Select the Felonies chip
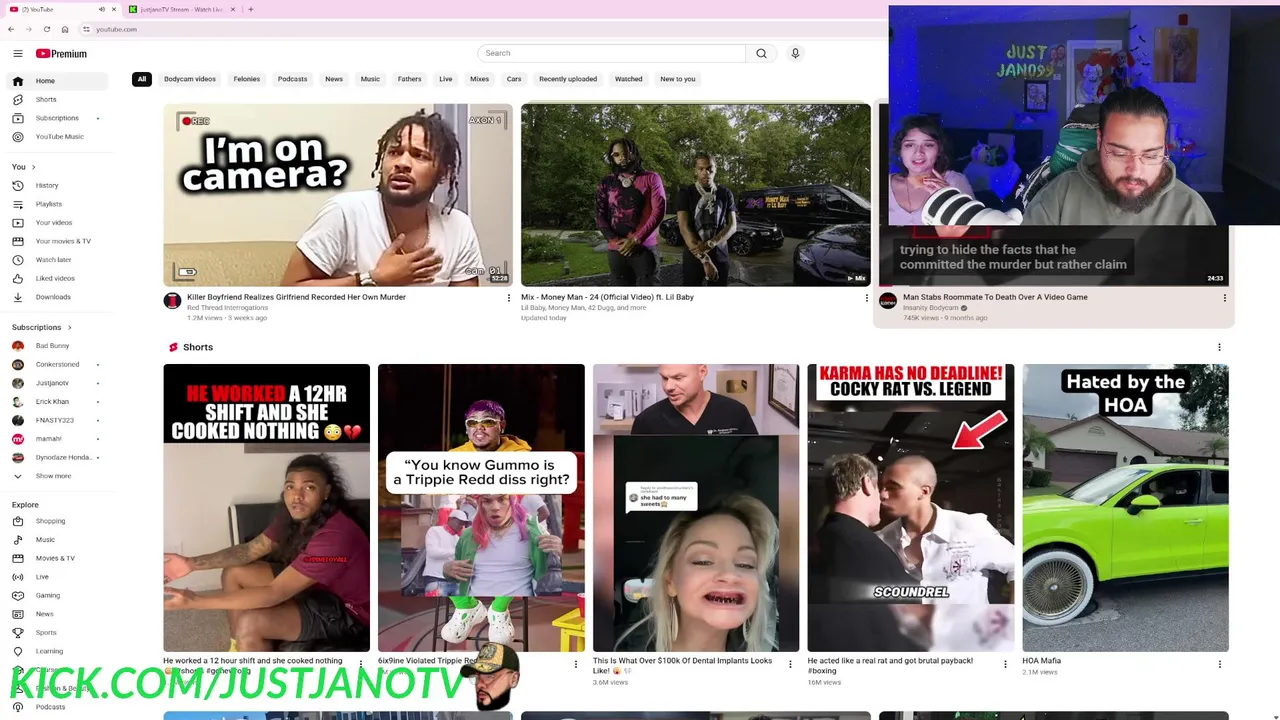This screenshot has width=1280, height=720. 246,79
